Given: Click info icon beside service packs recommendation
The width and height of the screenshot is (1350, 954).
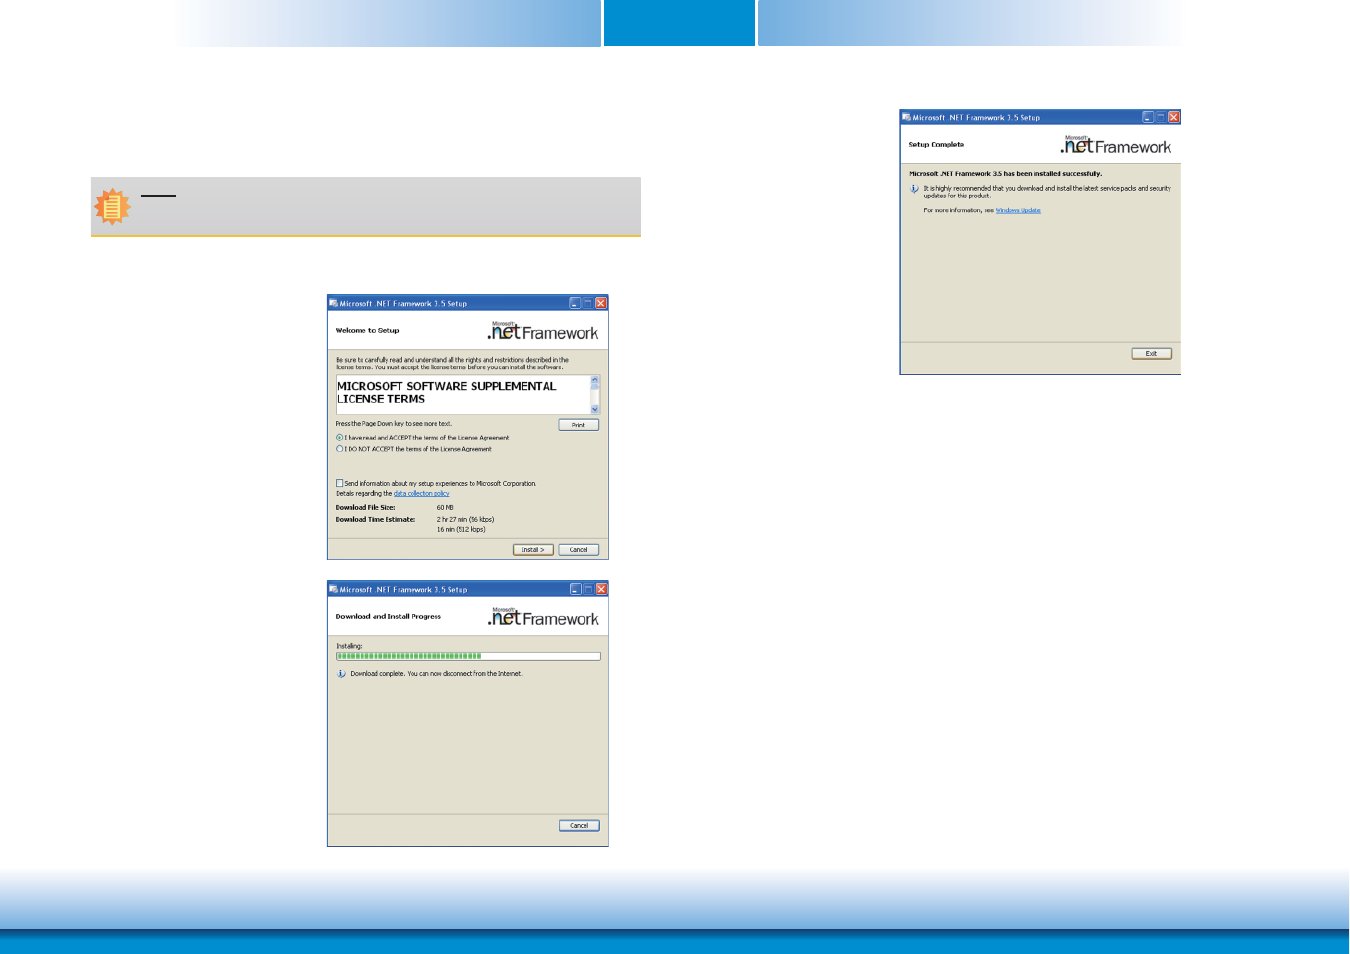Looking at the screenshot, I should tap(914, 189).
